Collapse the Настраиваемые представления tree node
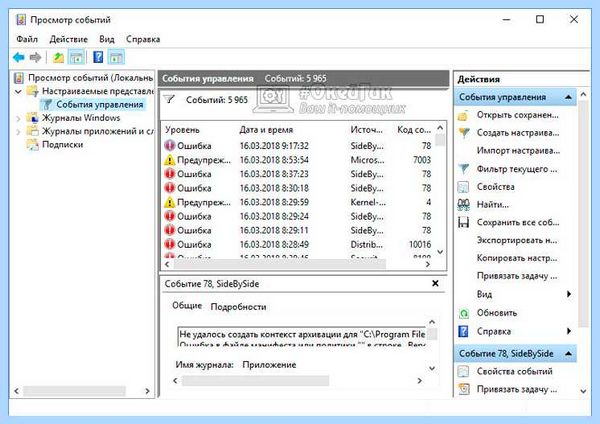 click(18, 91)
